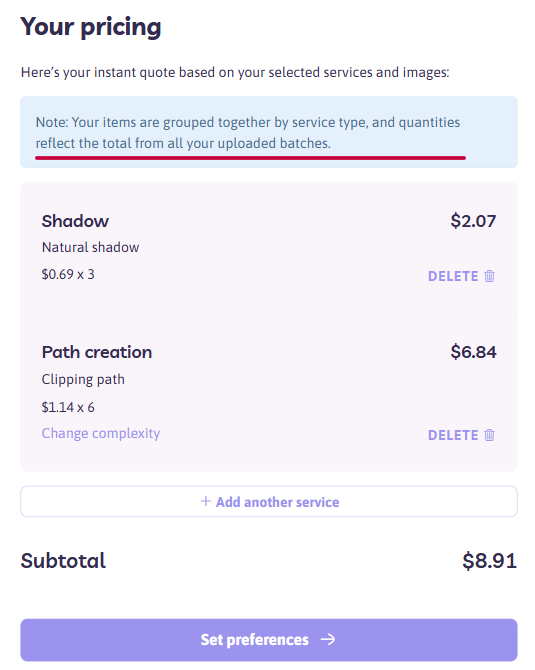Delete the Path creation service via DELETE label
The image size is (535, 670).
tap(453, 435)
